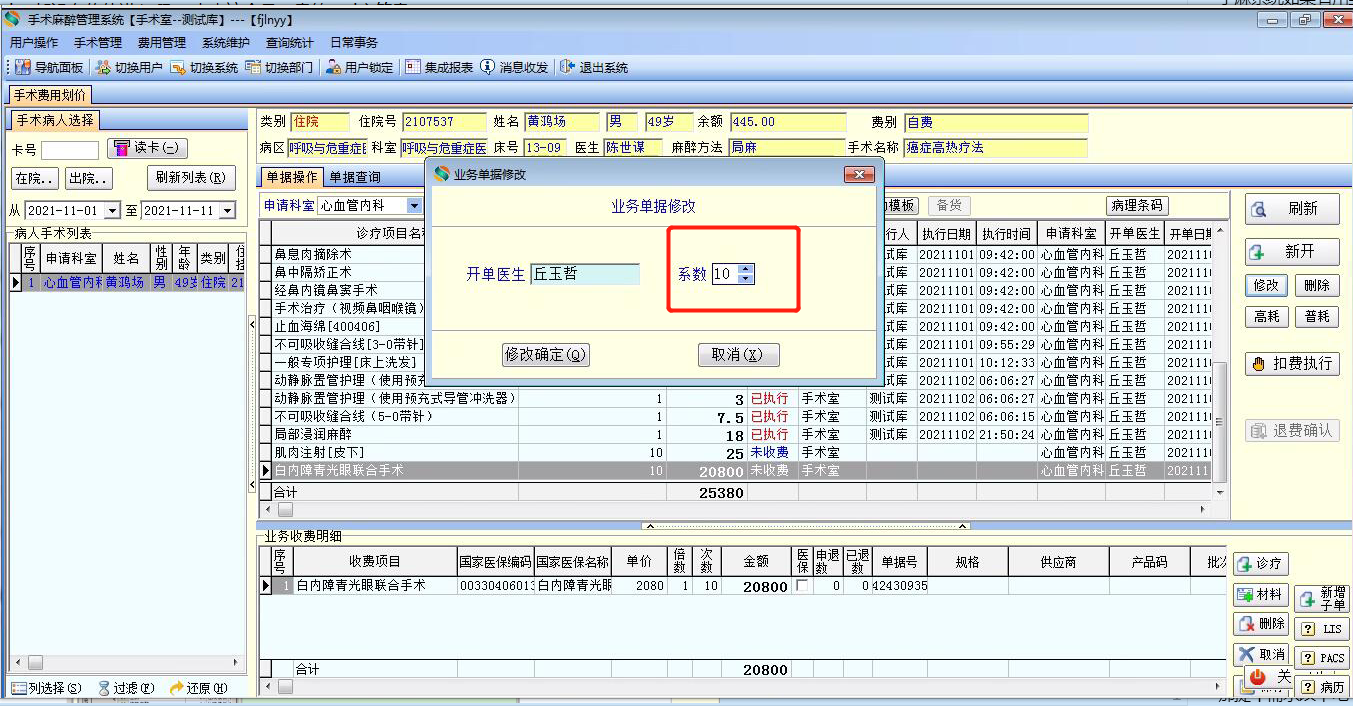Click the 删除 button next to 修改

(1317, 285)
